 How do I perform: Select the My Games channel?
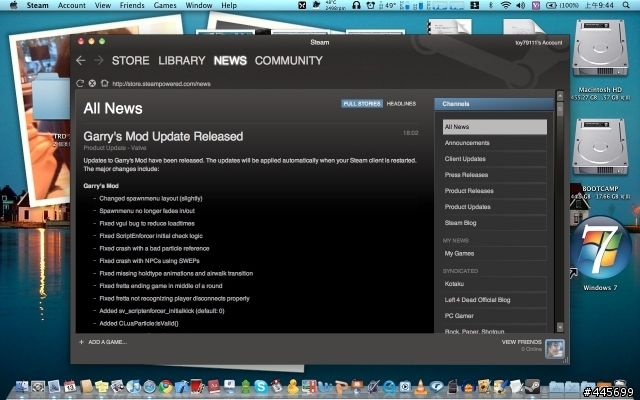pyautogui.click(x=495, y=253)
